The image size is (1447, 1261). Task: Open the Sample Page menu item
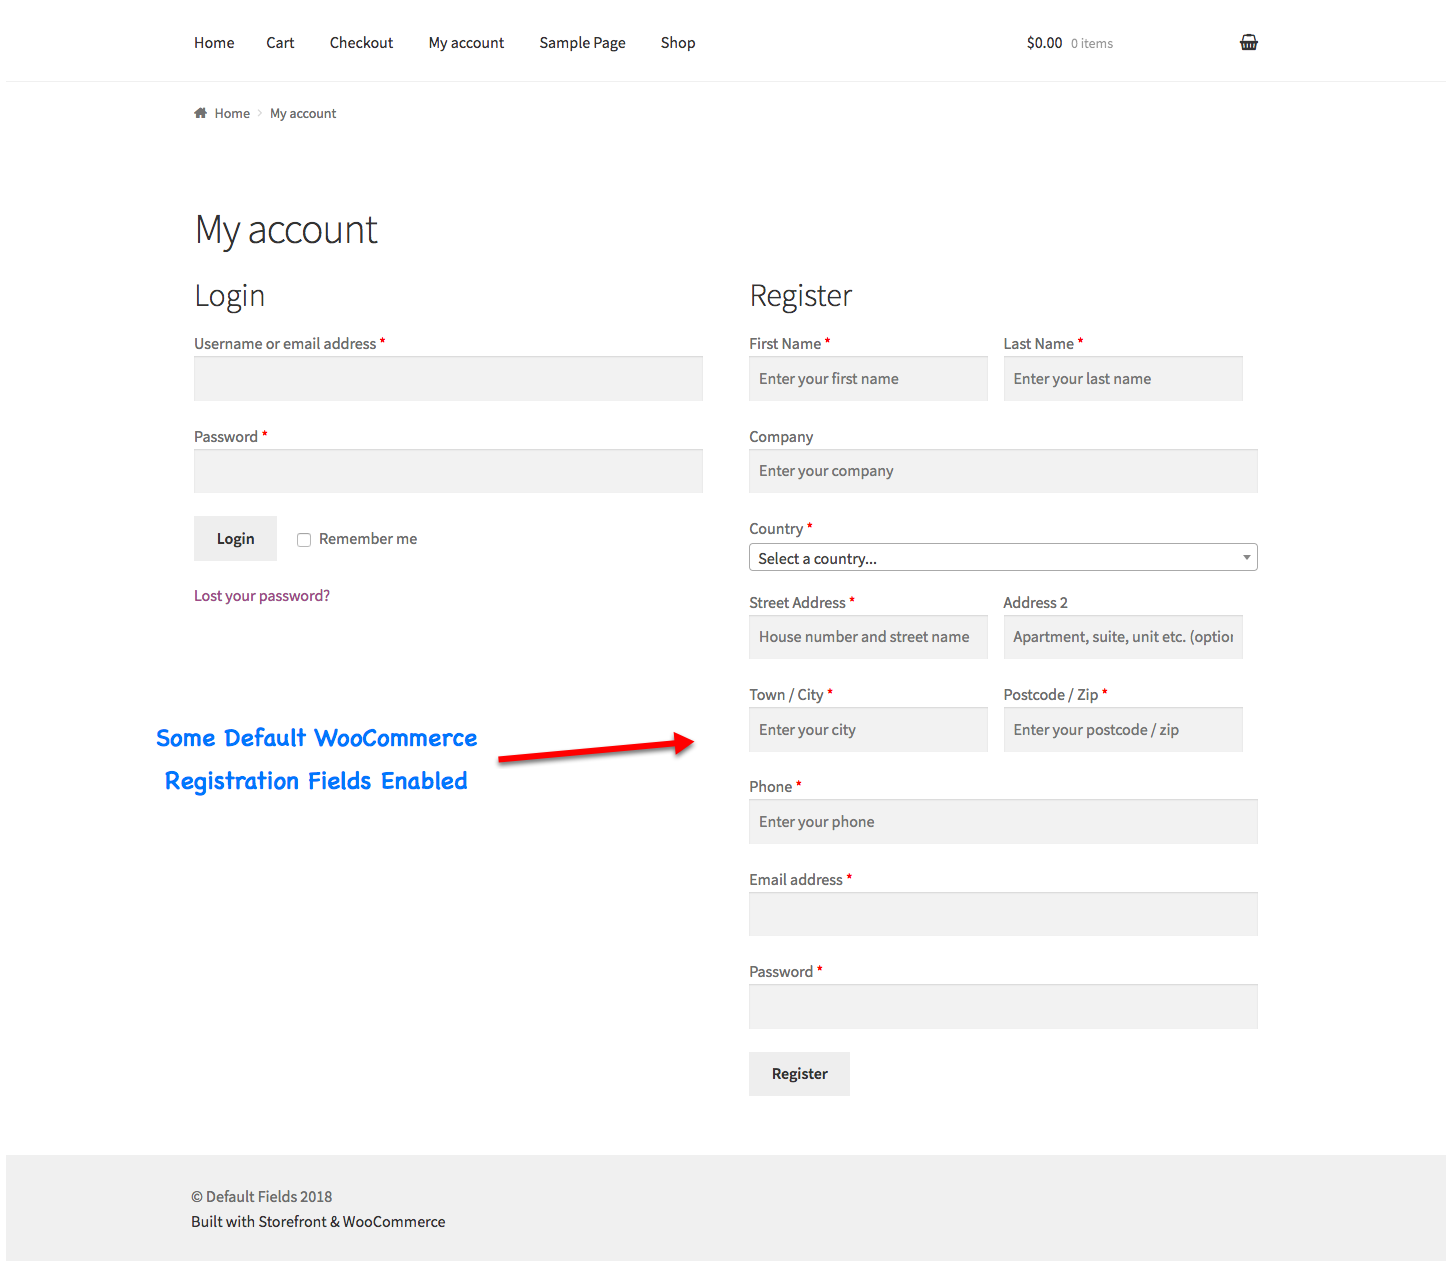[x=582, y=43]
